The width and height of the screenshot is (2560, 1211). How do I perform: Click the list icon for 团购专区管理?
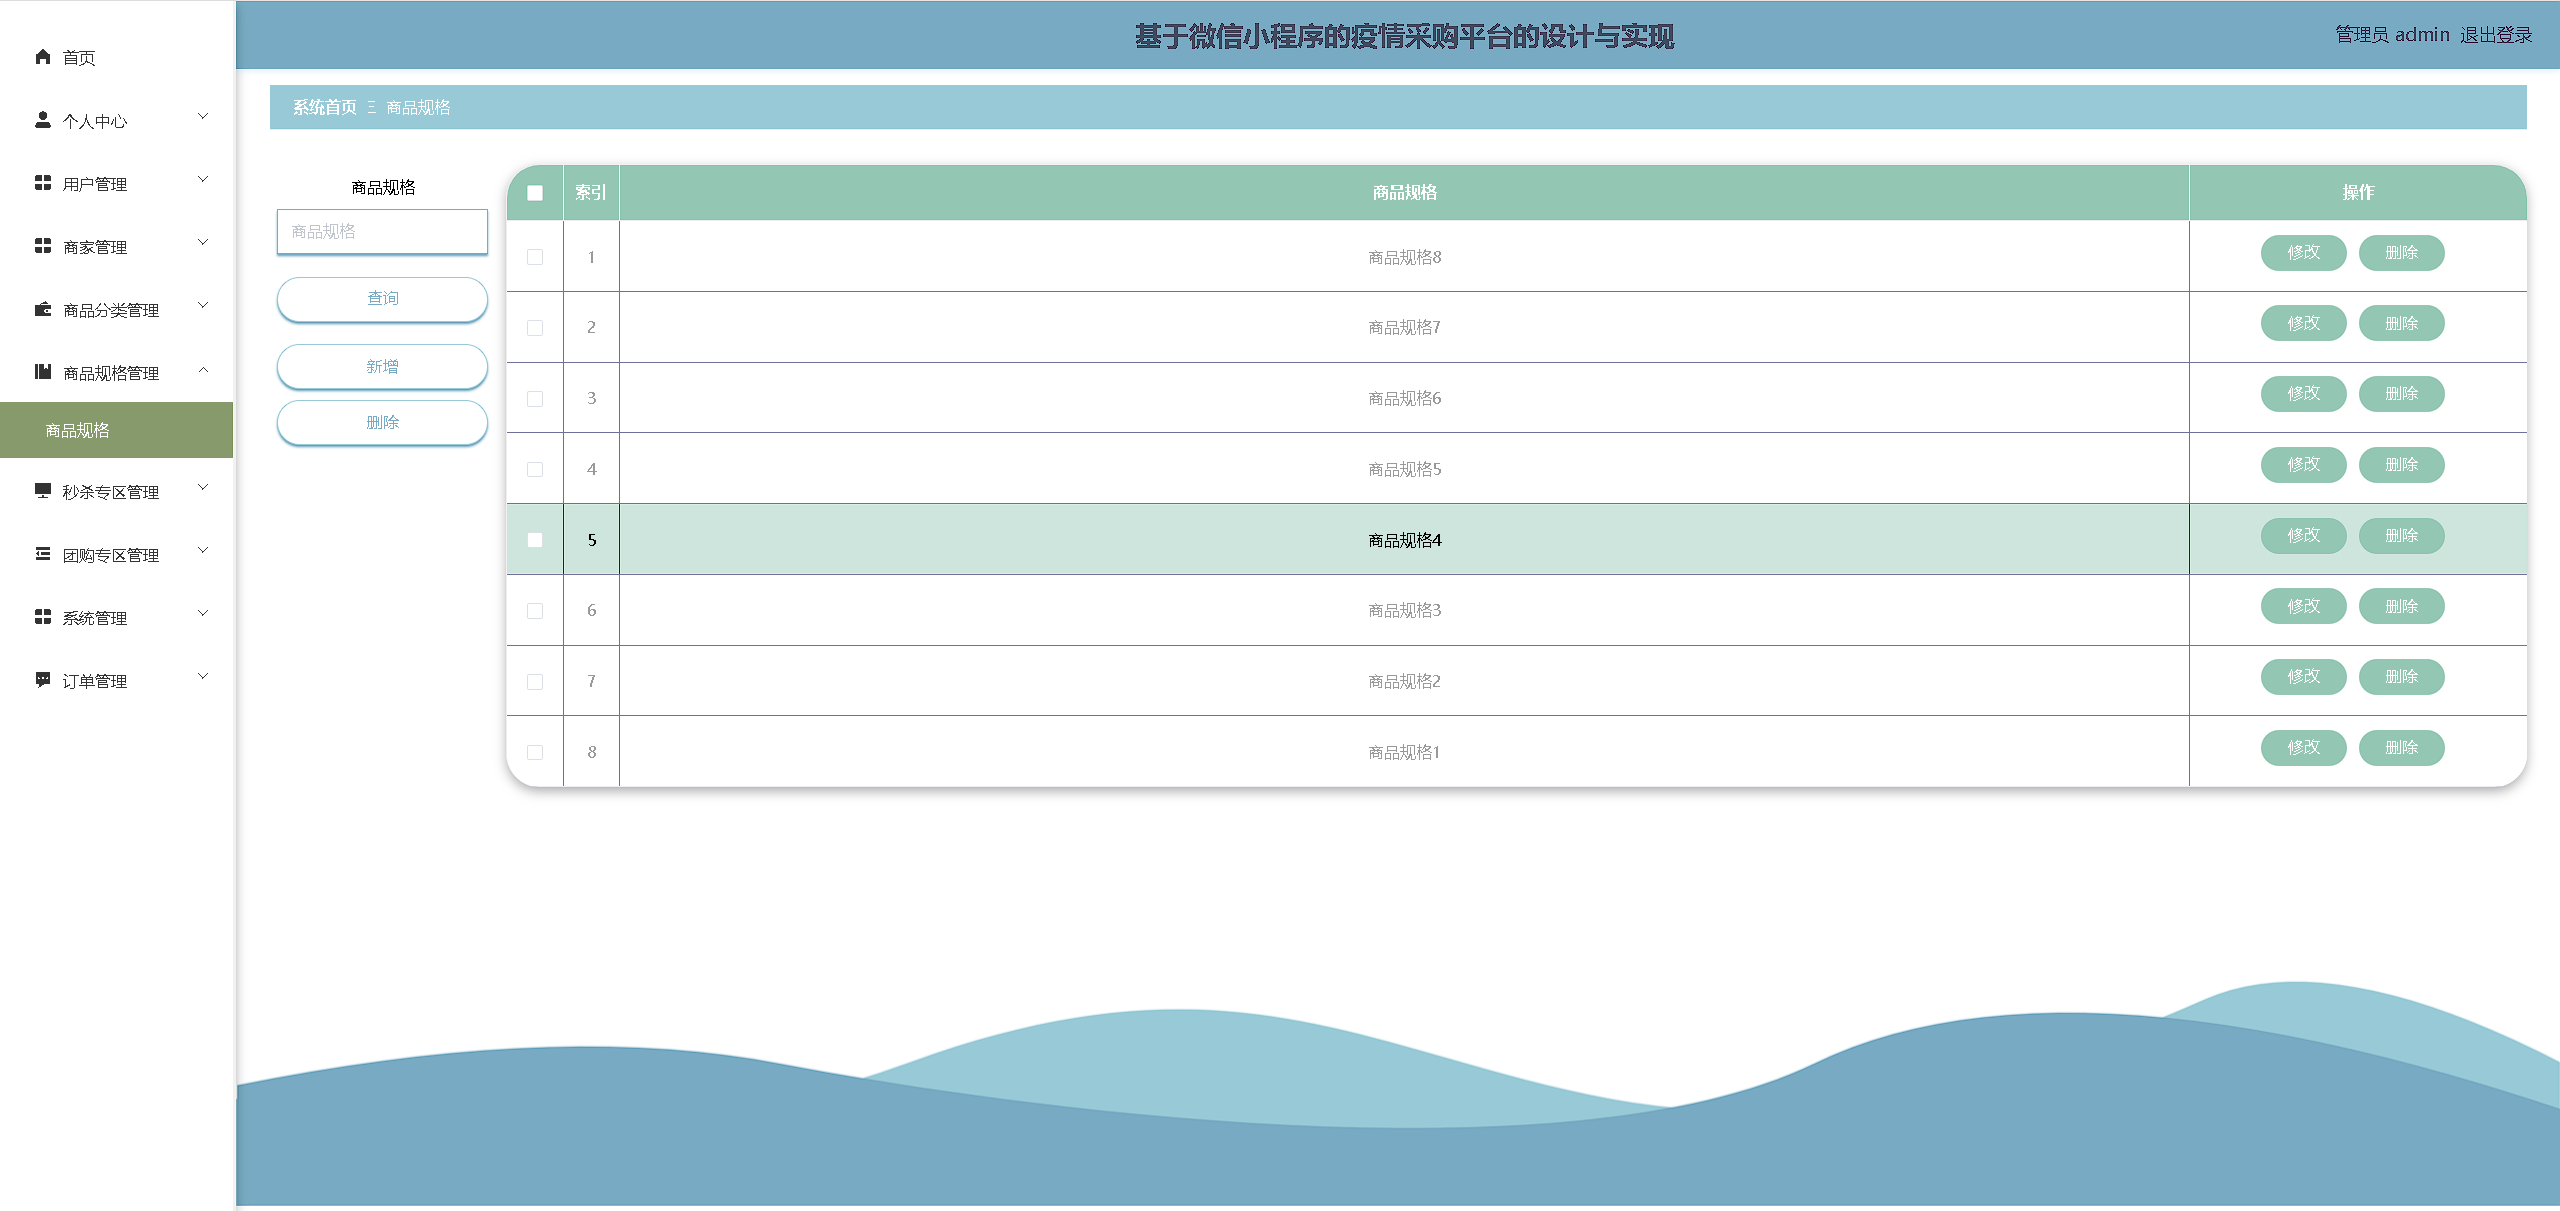[42, 554]
